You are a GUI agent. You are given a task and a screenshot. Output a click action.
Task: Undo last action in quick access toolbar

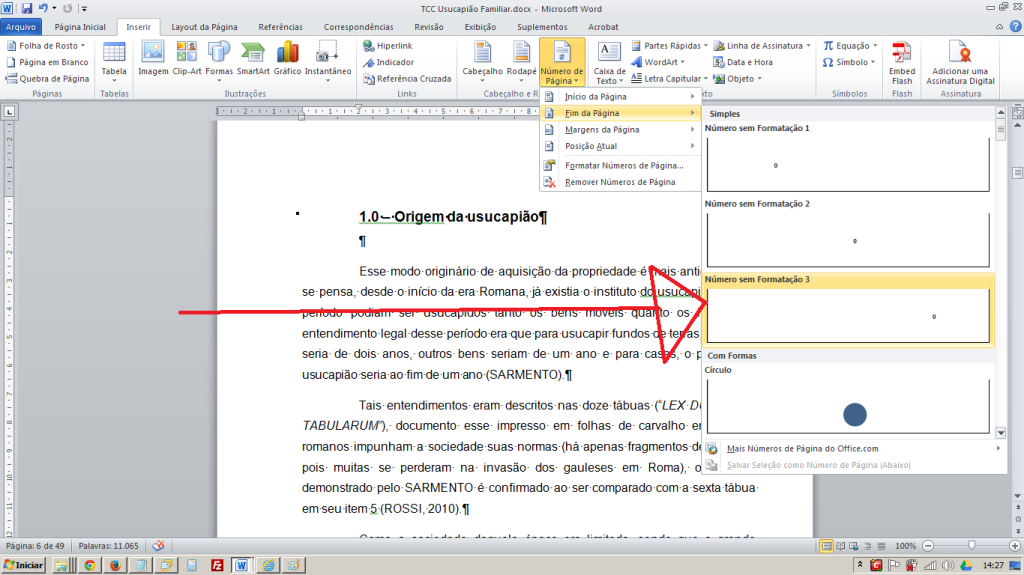(43, 8)
